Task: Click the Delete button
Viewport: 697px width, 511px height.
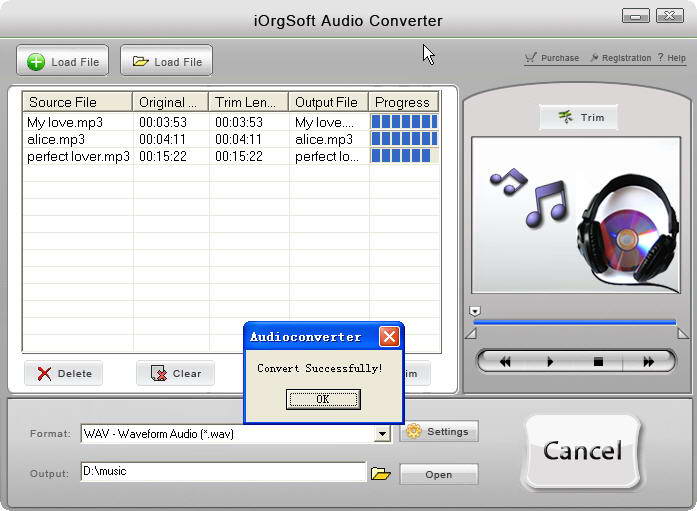Action: click(x=64, y=373)
